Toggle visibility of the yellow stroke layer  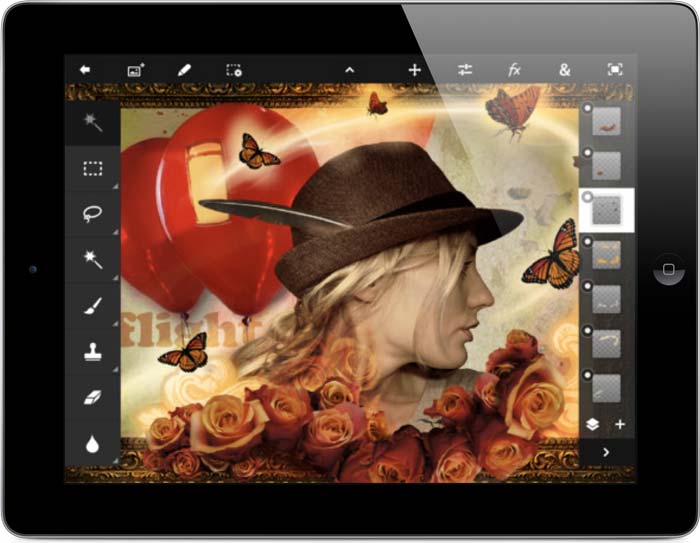click(x=588, y=330)
